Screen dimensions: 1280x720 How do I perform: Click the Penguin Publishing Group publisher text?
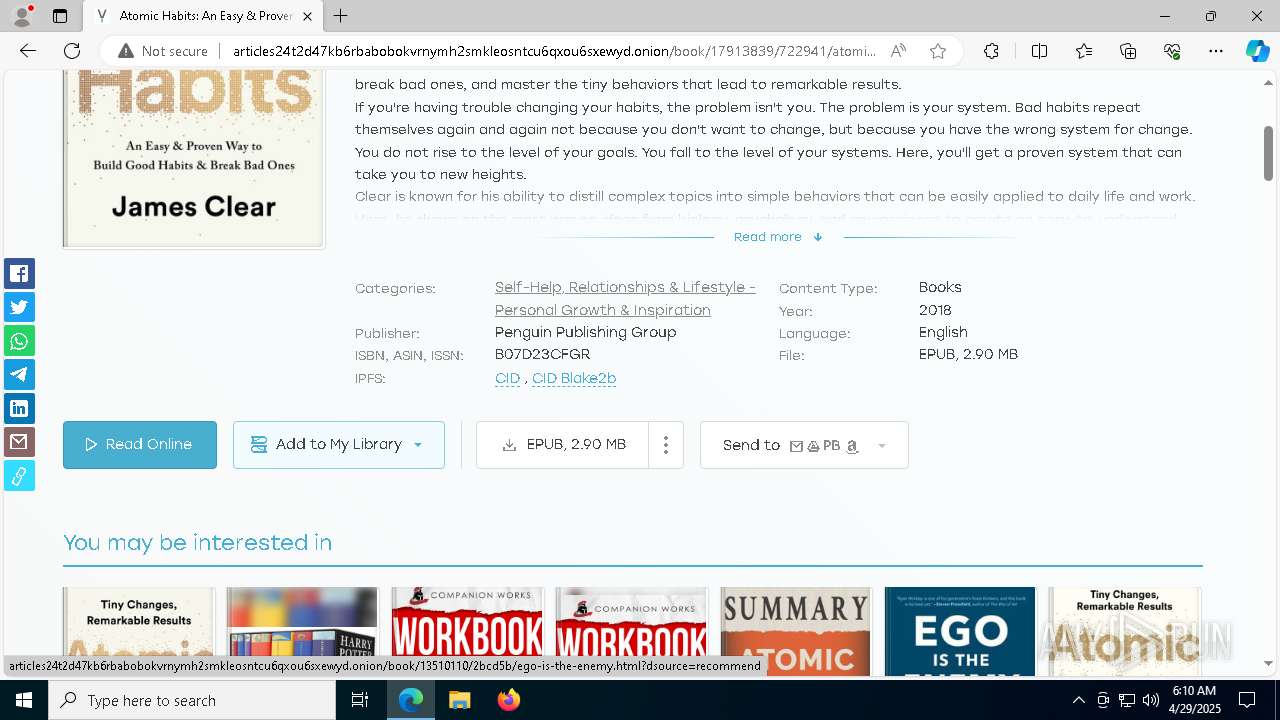coord(586,332)
